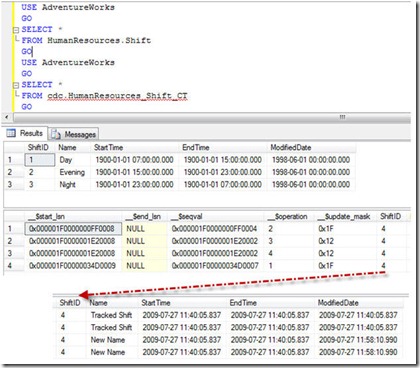
Task: Click row header 3 of the Shift grid
Action: (14, 184)
